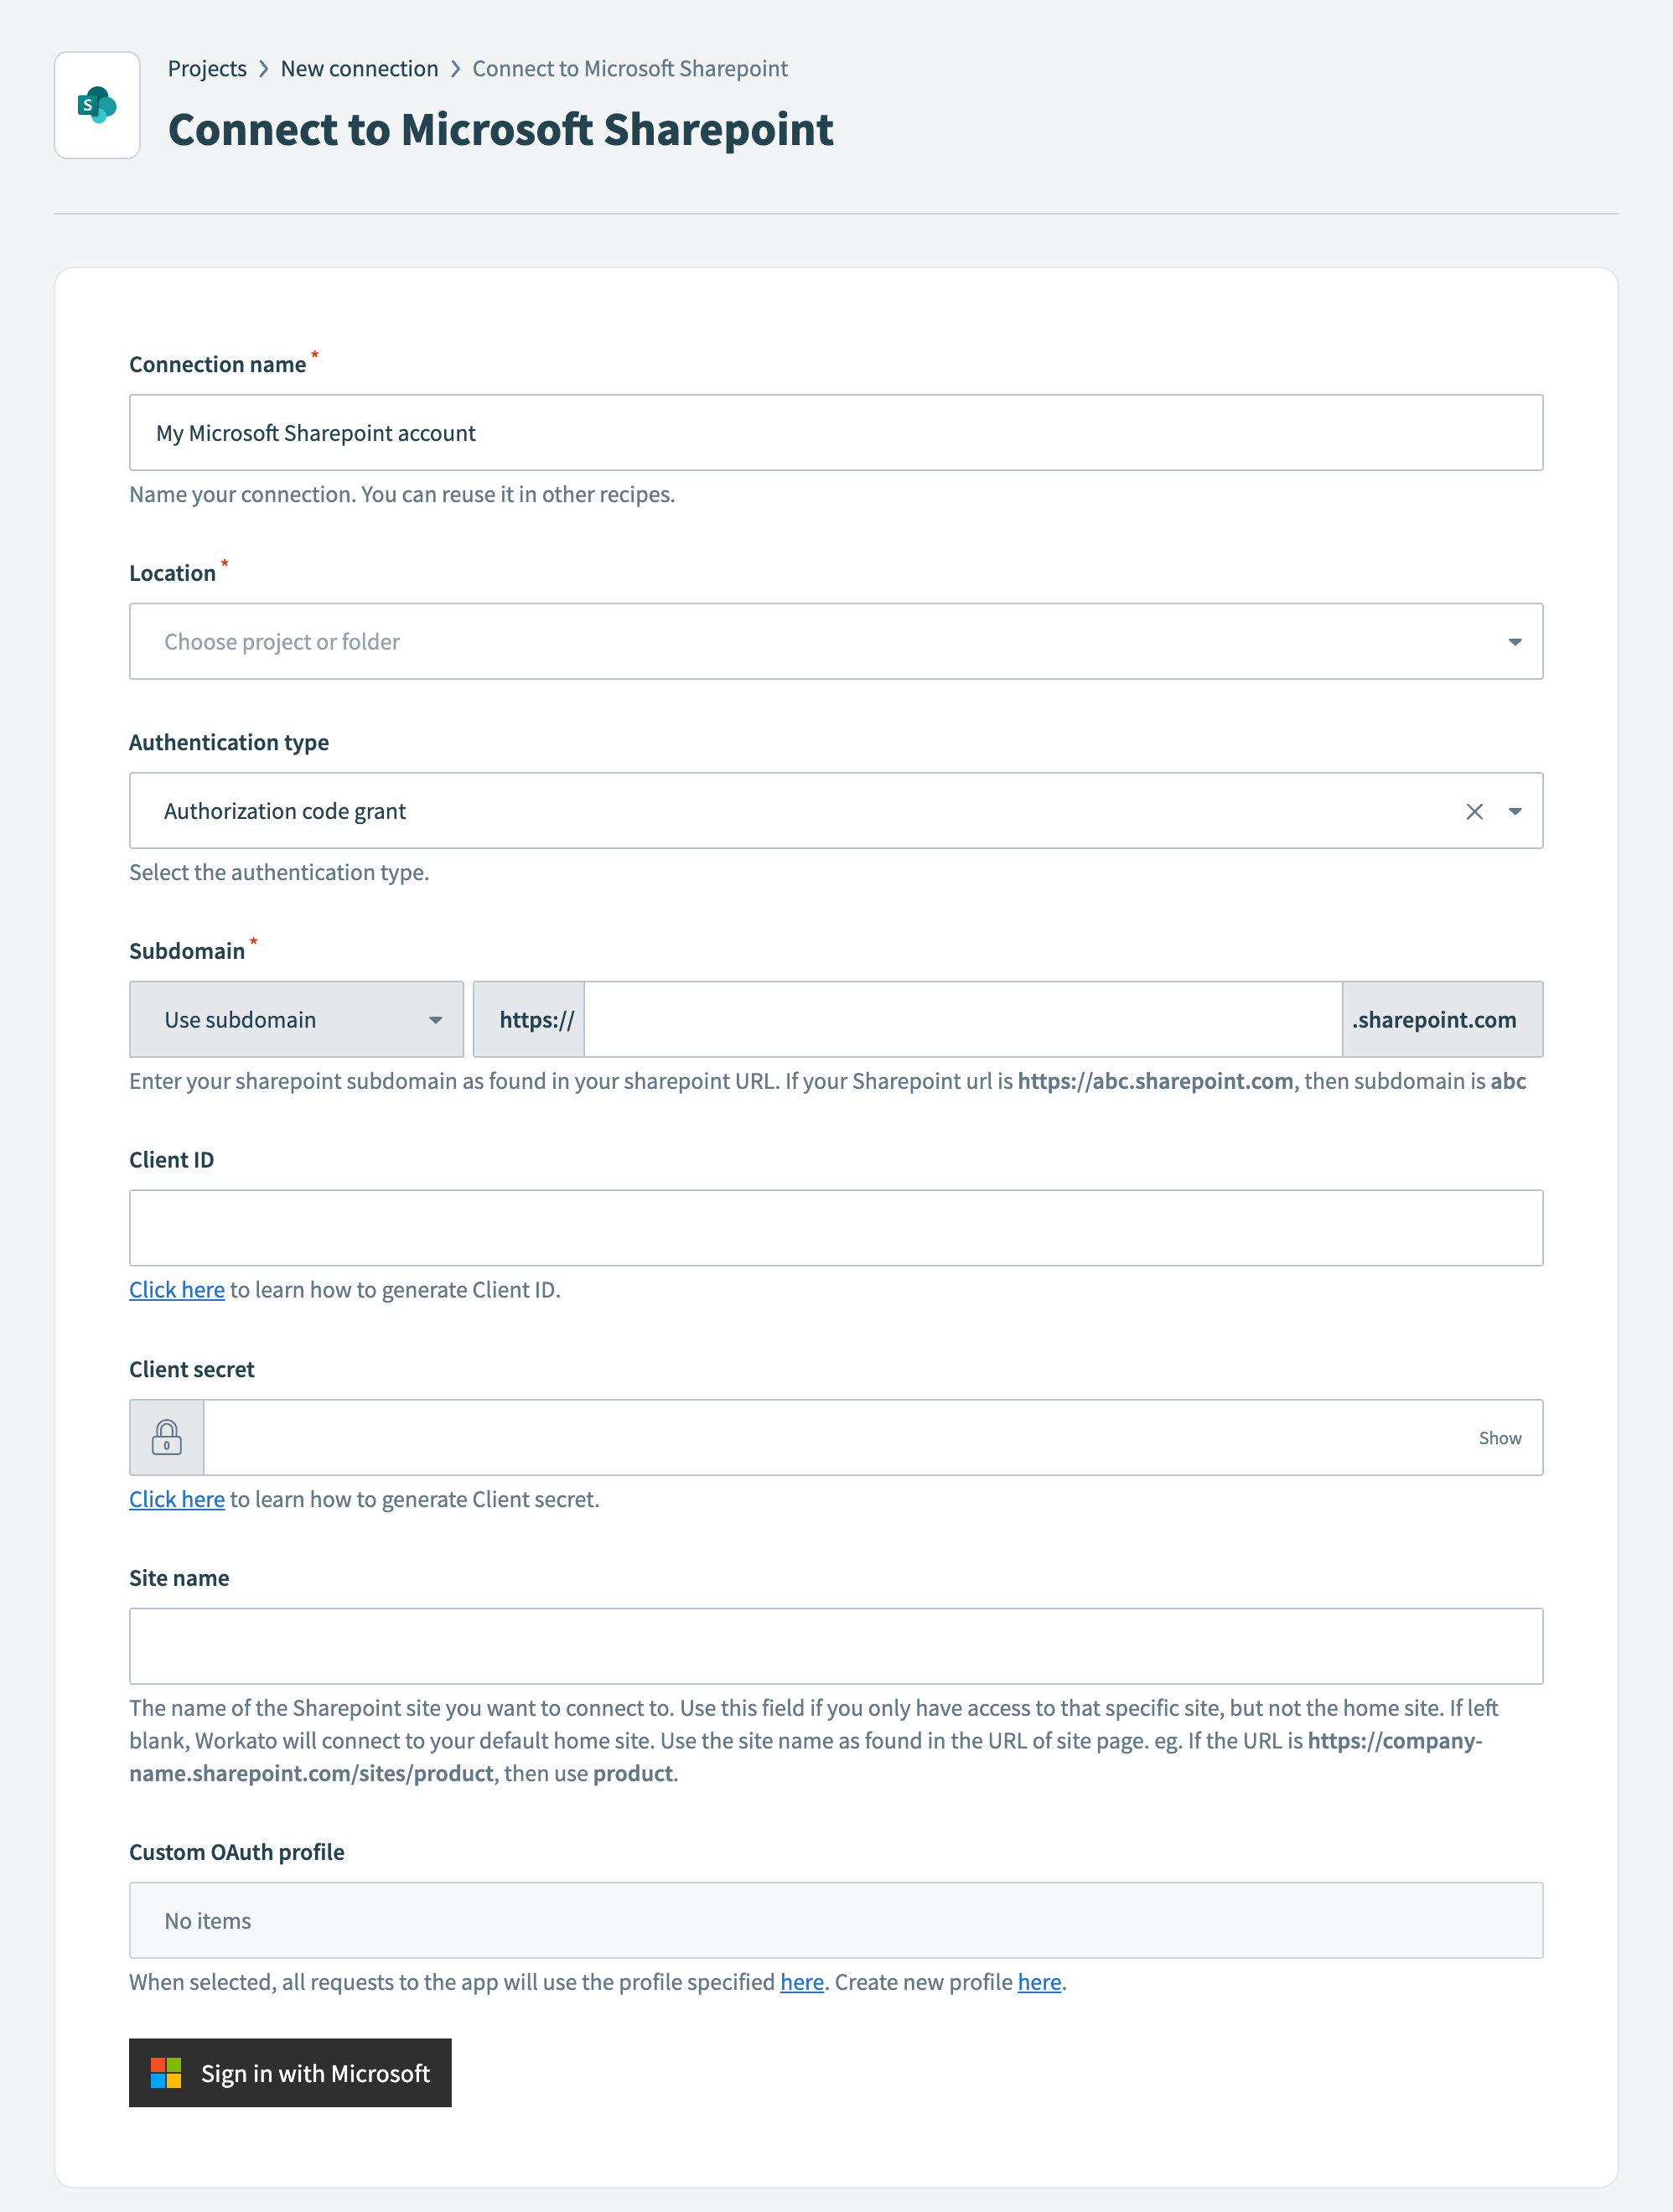
Task: Navigate to Projects via breadcrumb
Action: click(x=207, y=68)
